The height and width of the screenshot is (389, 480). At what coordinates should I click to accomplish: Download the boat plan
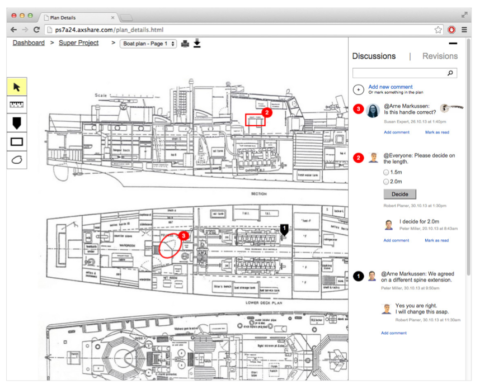click(x=197, y=43)
